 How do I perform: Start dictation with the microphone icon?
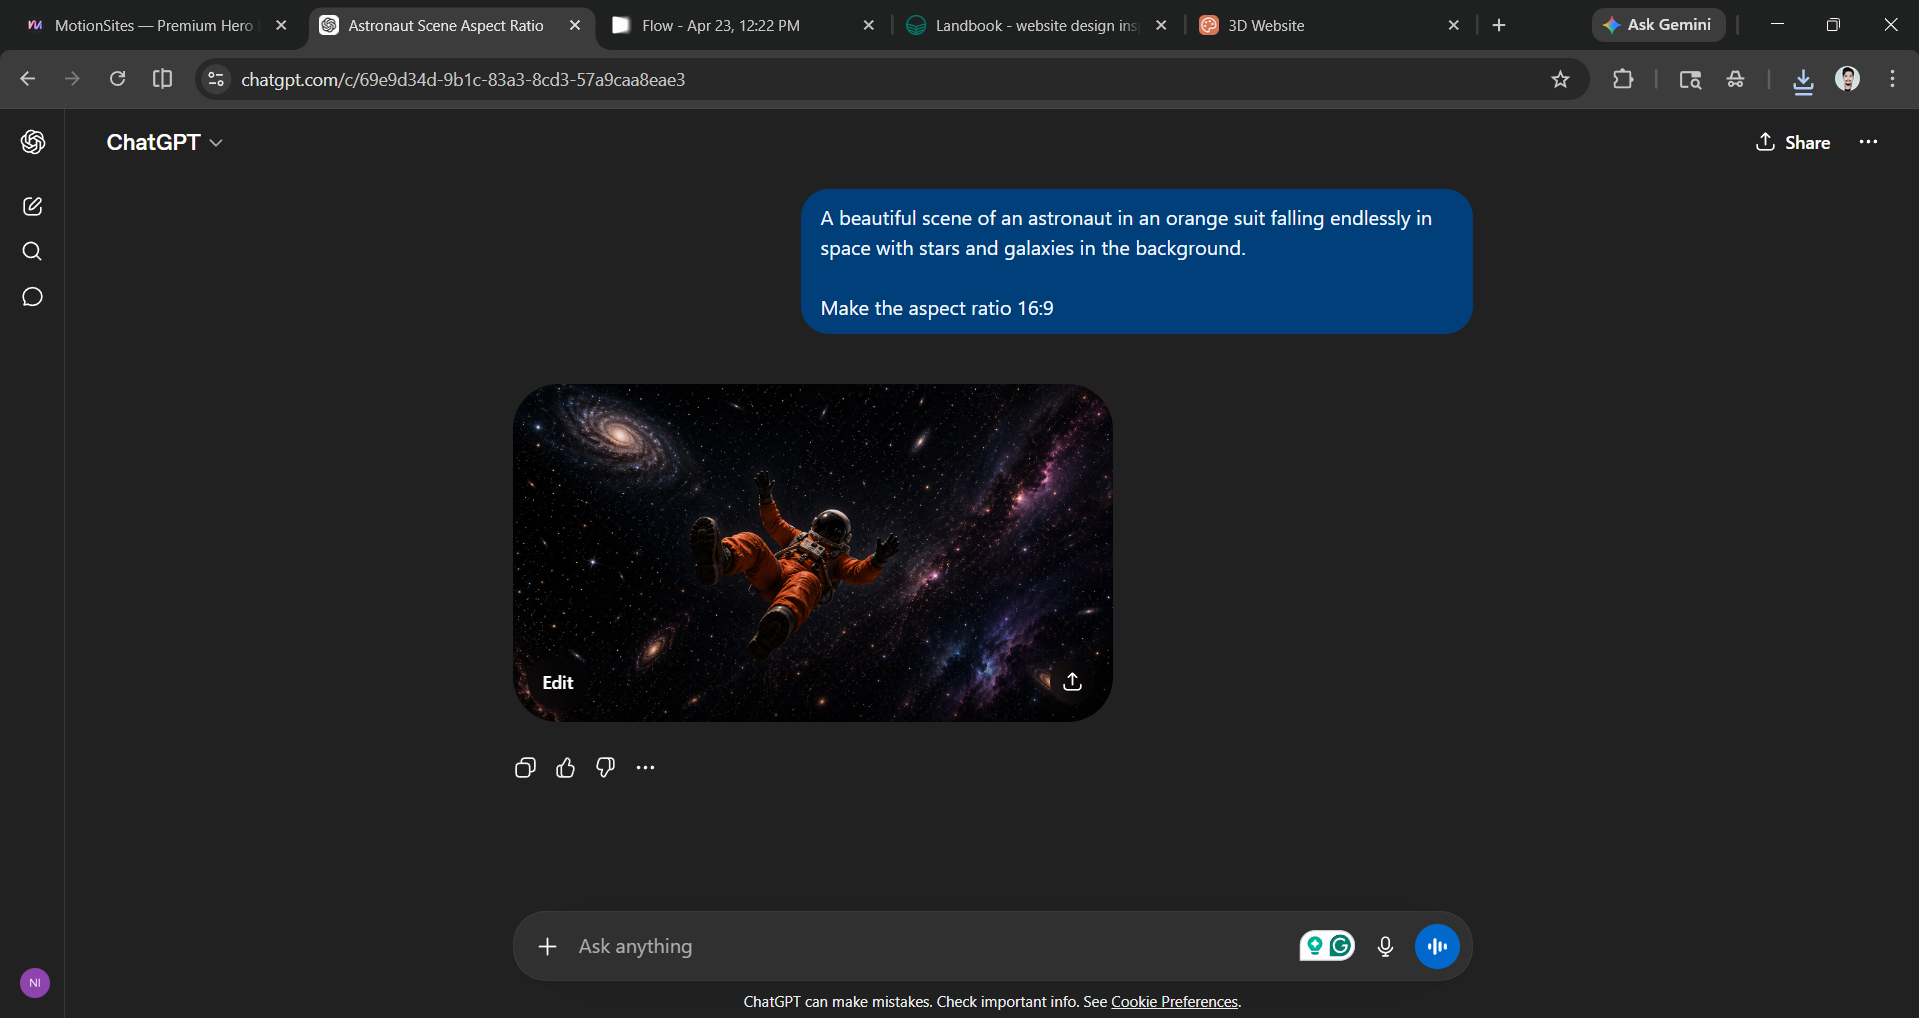click(1384, 945)
